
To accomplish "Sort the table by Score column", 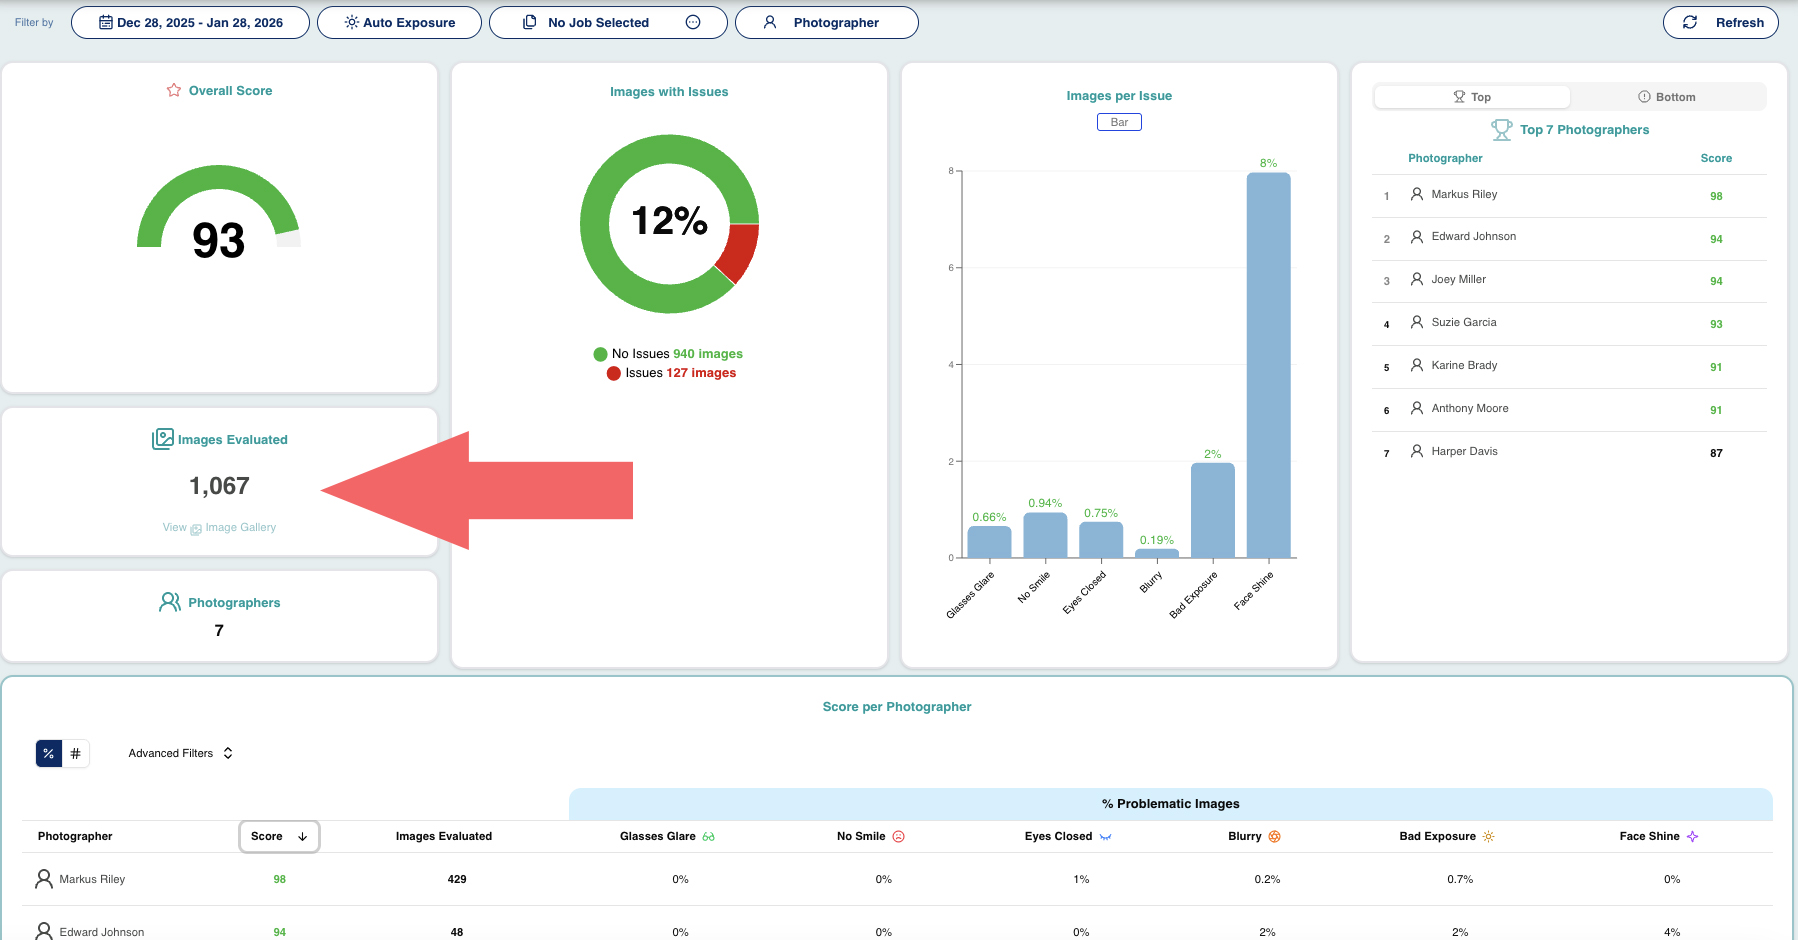I will [279, 836].
